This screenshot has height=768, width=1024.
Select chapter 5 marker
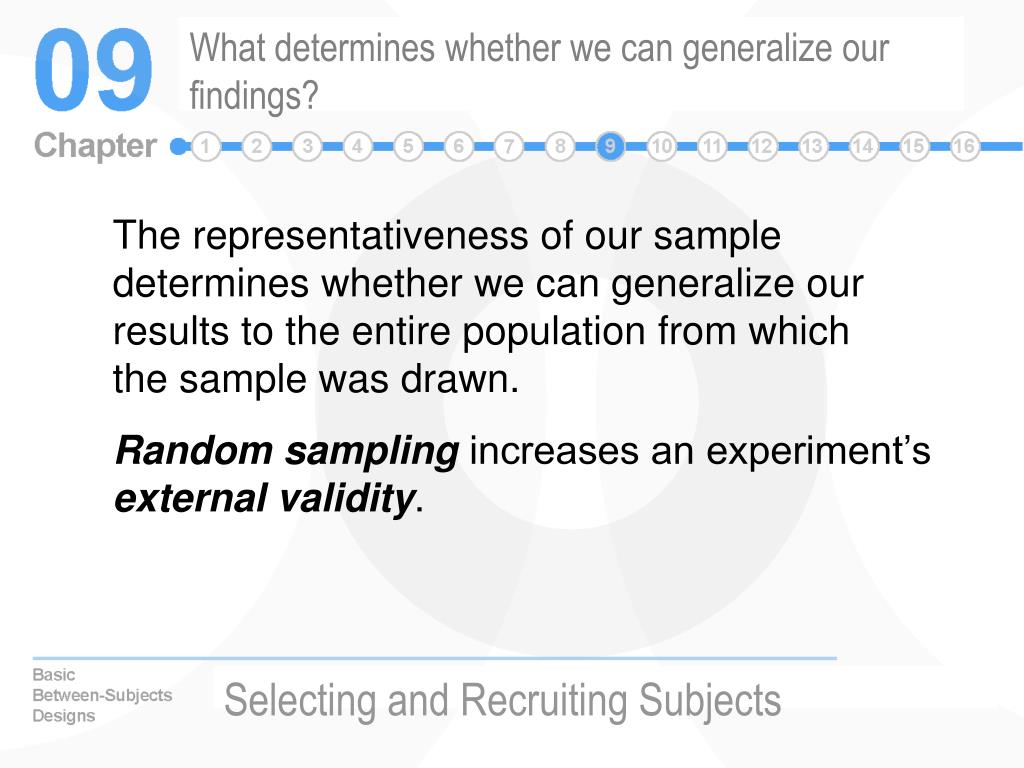click(408, 146)
